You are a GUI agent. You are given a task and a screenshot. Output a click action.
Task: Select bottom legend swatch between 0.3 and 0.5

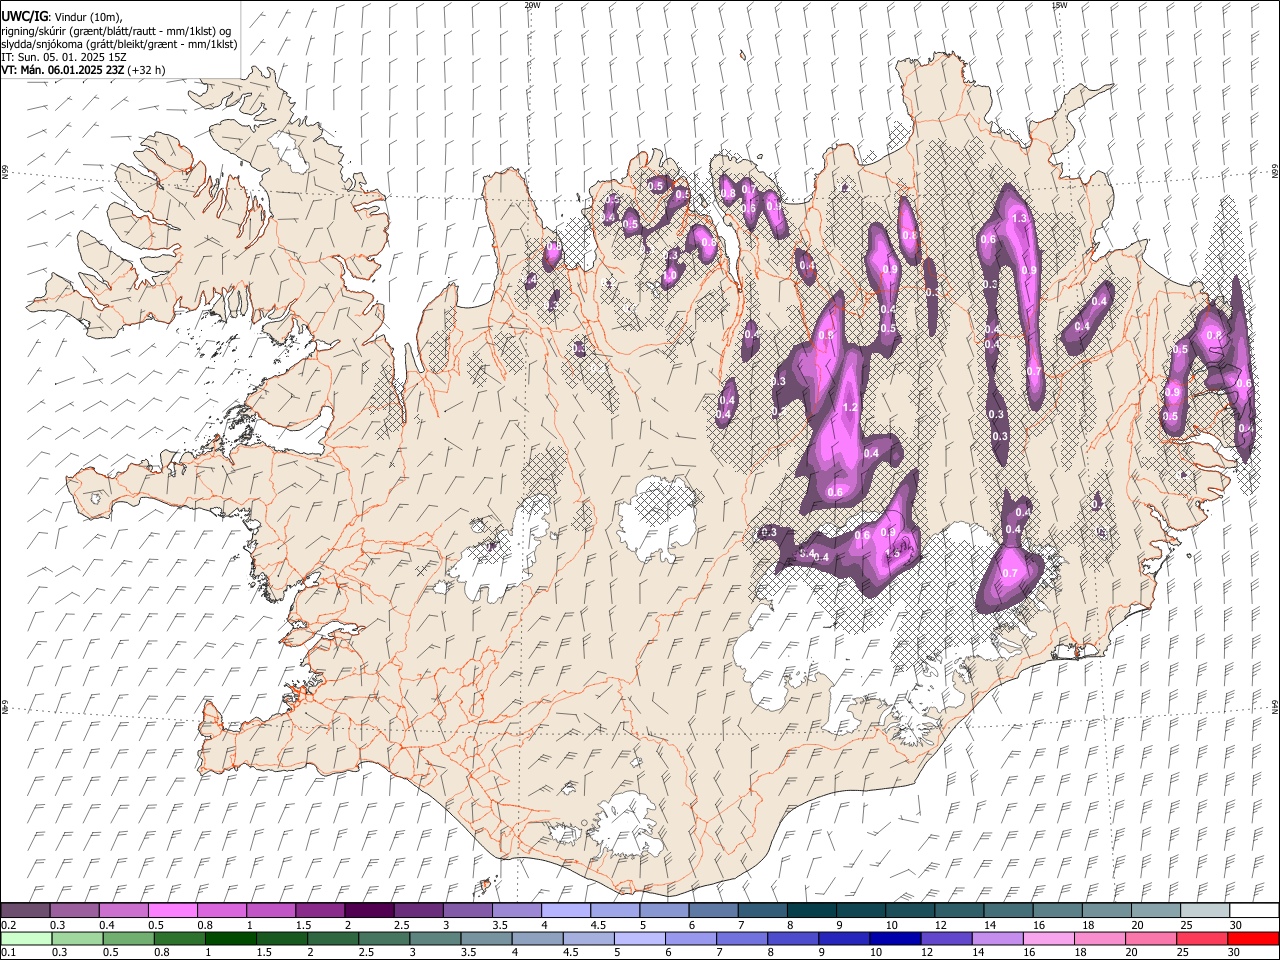(77, 938)
